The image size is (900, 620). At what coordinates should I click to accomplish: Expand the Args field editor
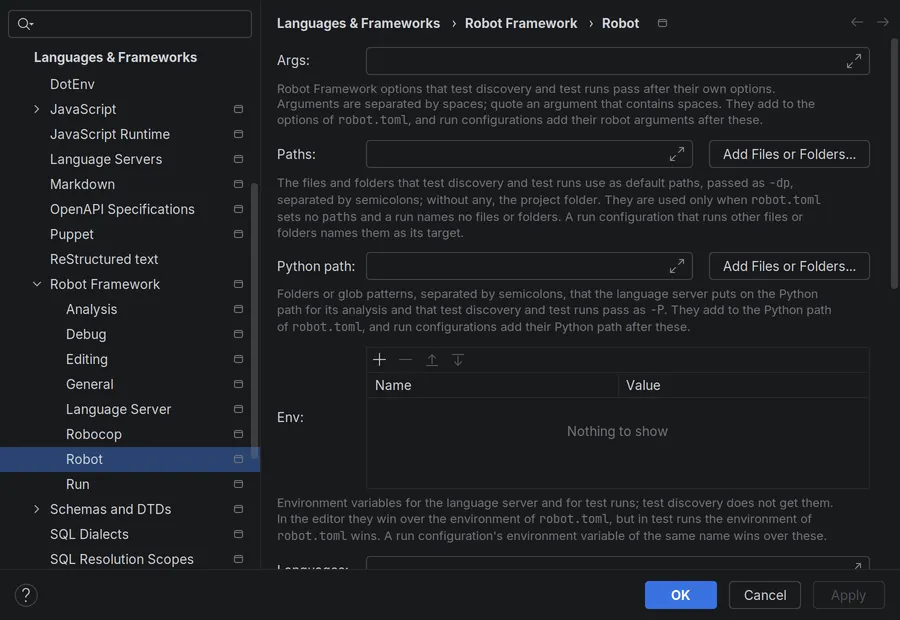854,61
